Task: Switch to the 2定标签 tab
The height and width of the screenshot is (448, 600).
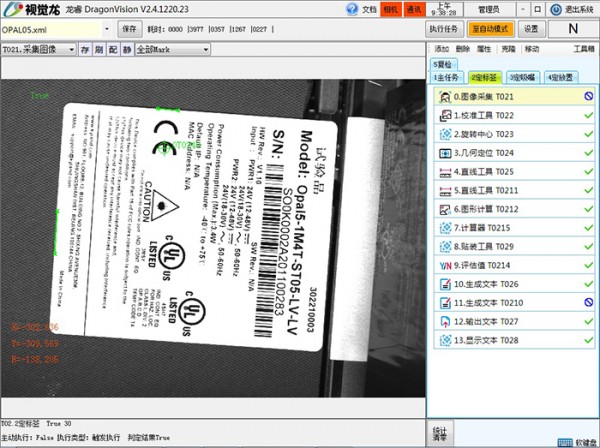Action: pyautogui.click(x=485, y=77)
